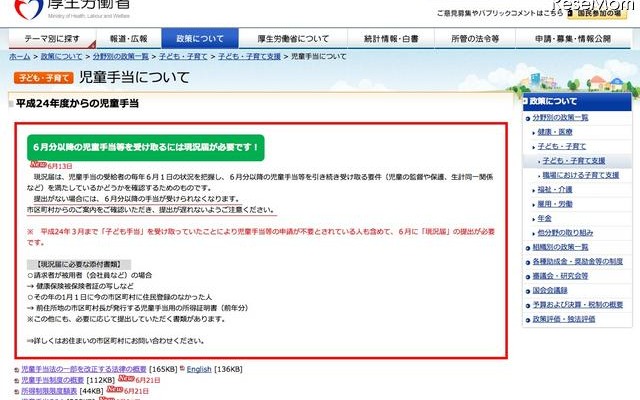
Task: Follow the 子ども・子育て支援 breadcrumb link
Action: (249, 56)
